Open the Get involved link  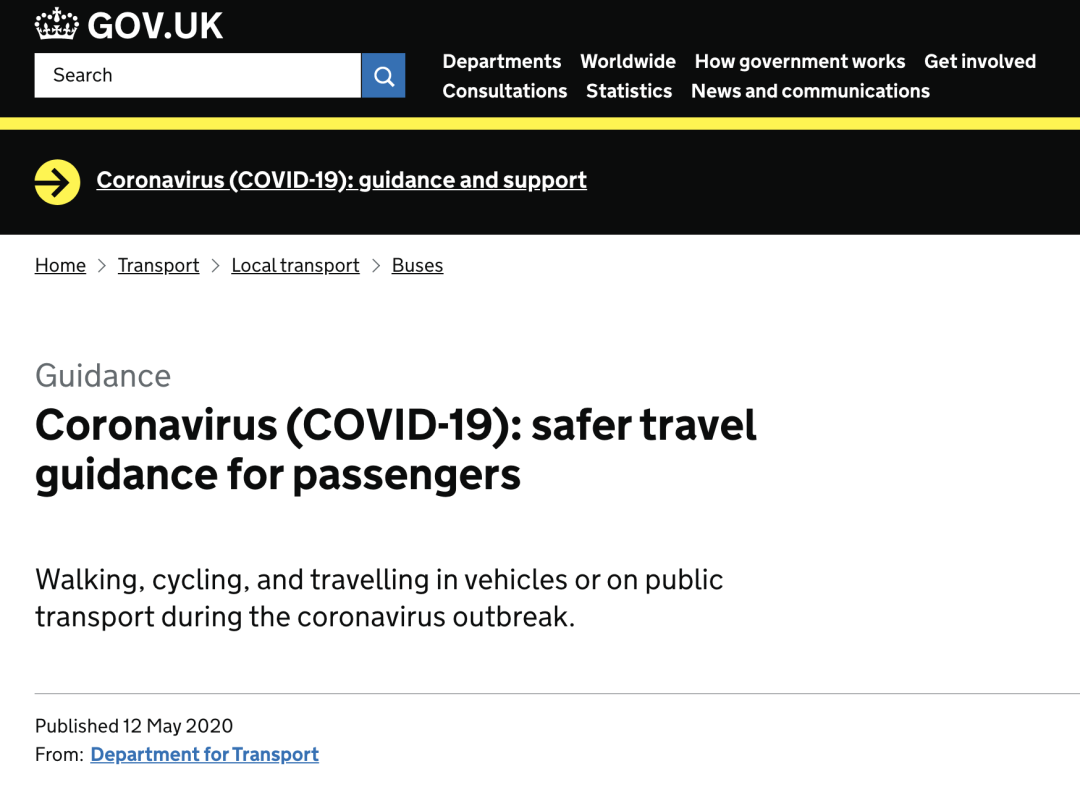(x=979, y=62)
